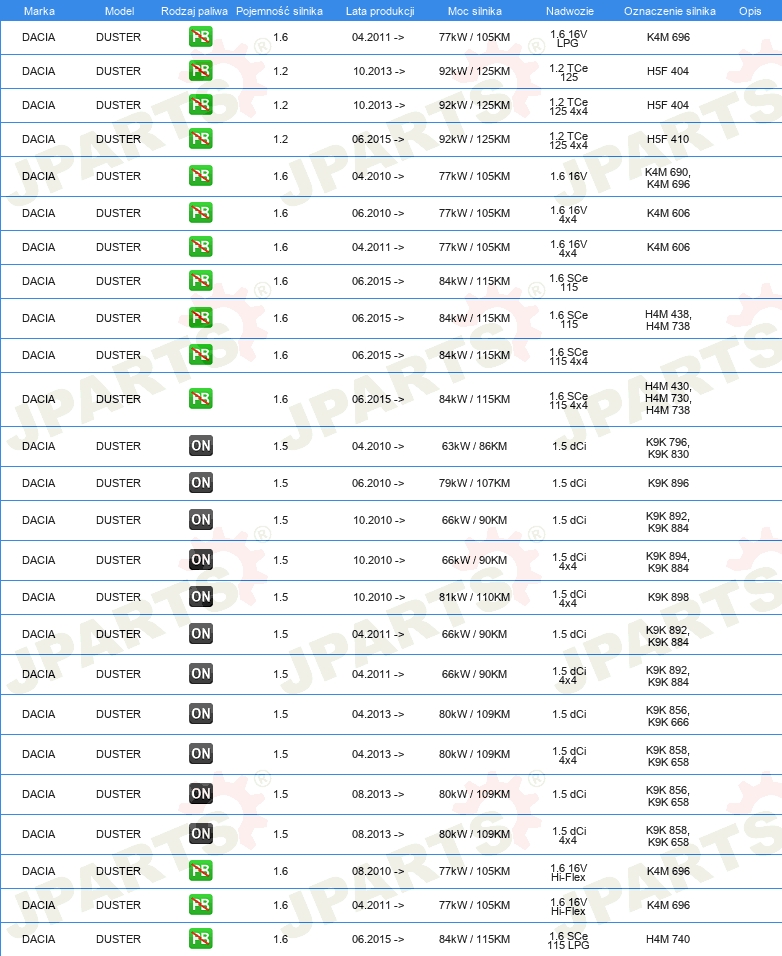Select petrol icon for K4M 690, K4M 696 row

point(201,176)
